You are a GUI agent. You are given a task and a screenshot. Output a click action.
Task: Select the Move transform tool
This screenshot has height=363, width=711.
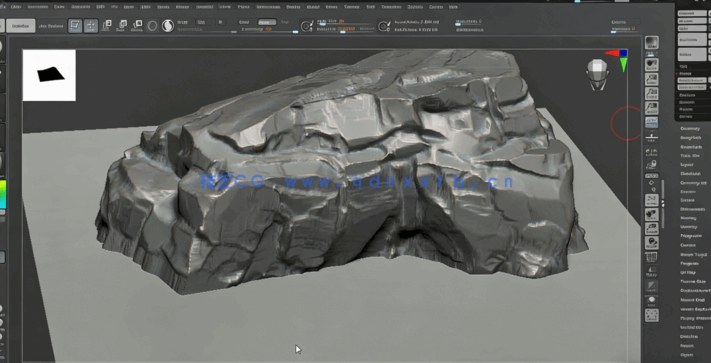[x=107, y=26]
